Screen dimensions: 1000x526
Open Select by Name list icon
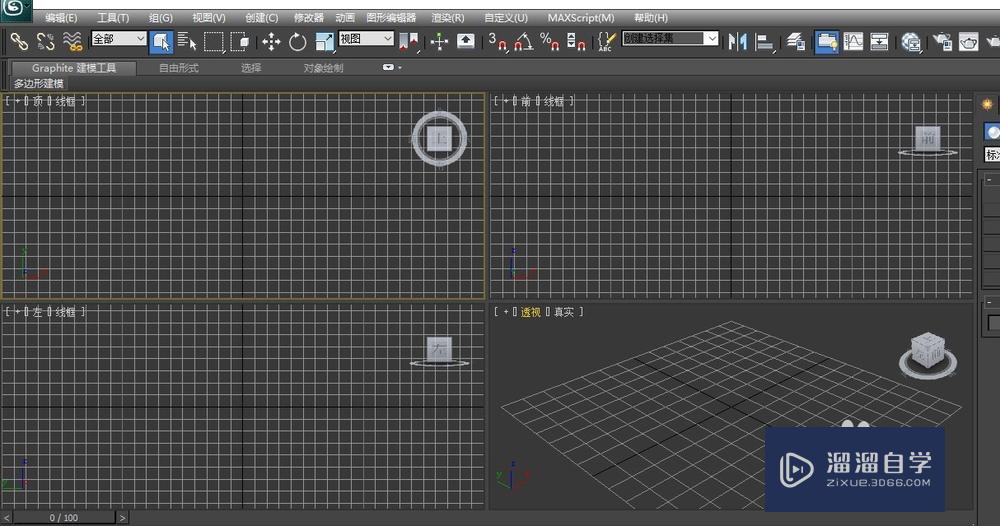187,41
